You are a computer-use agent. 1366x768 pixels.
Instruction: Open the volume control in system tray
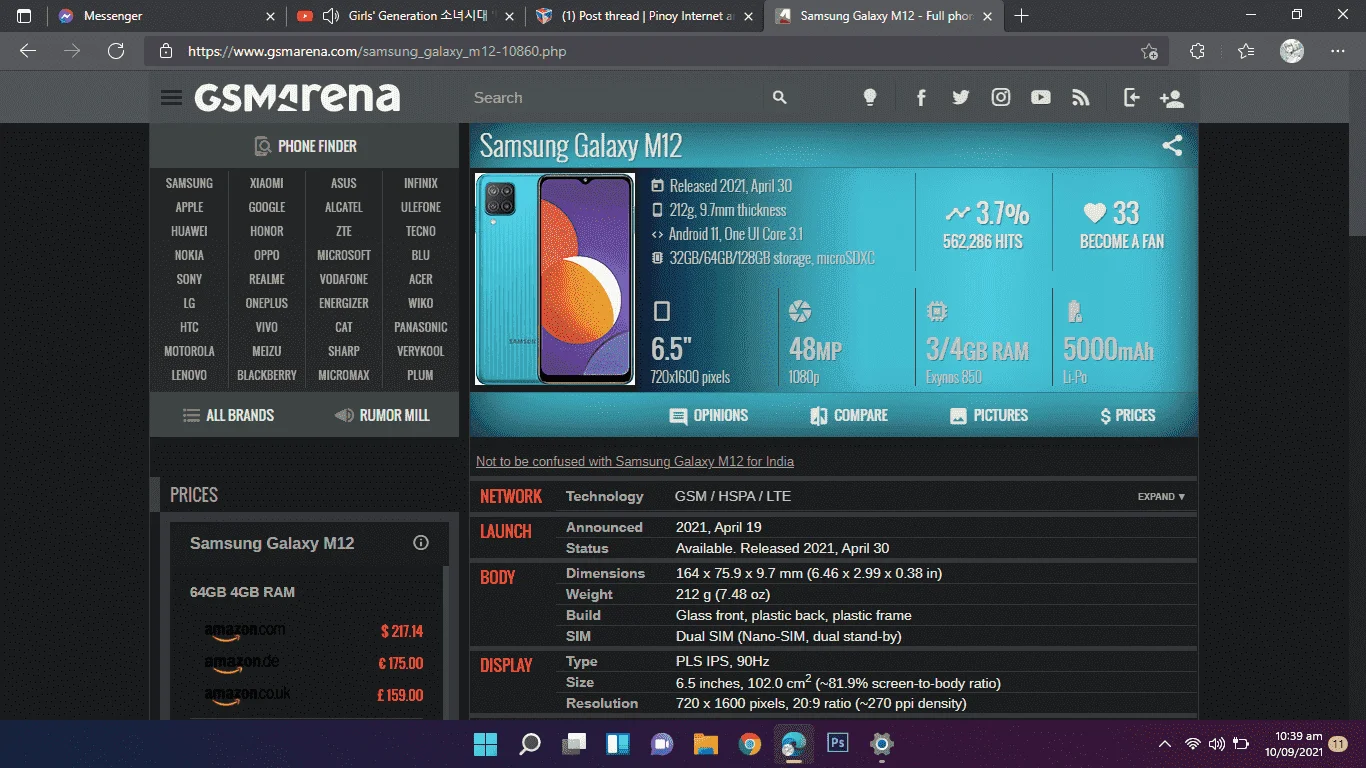[x=1217, y=744]
